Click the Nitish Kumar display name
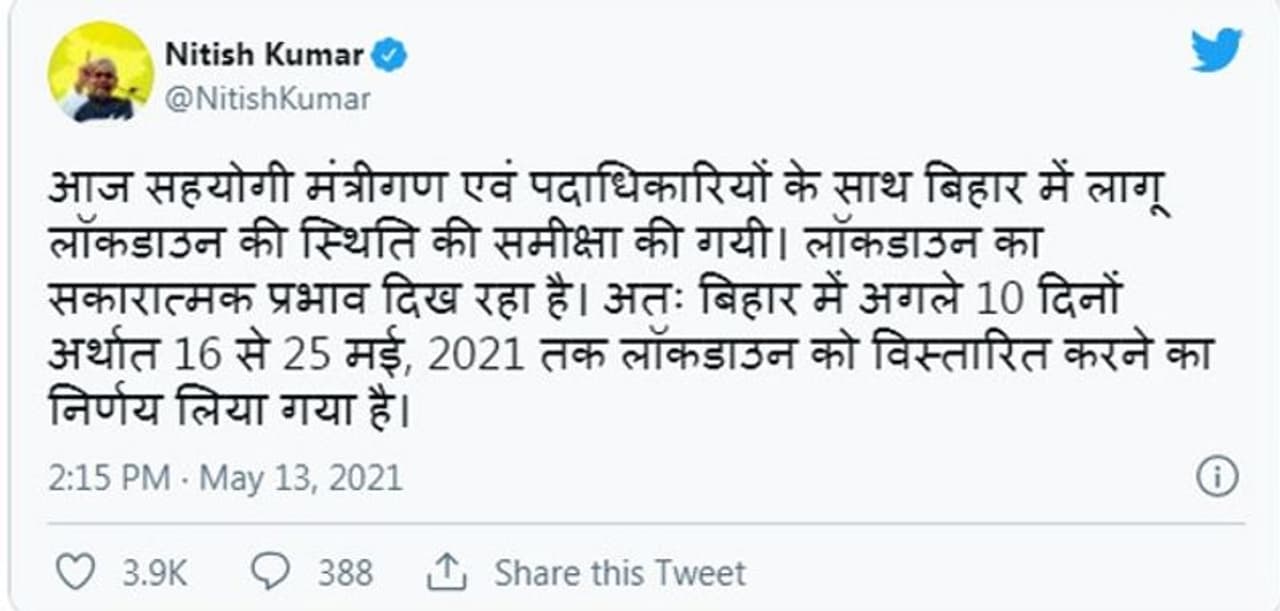Image resolution: width=1280 pixels, height=611 pixels. click(x=264, y=55)
